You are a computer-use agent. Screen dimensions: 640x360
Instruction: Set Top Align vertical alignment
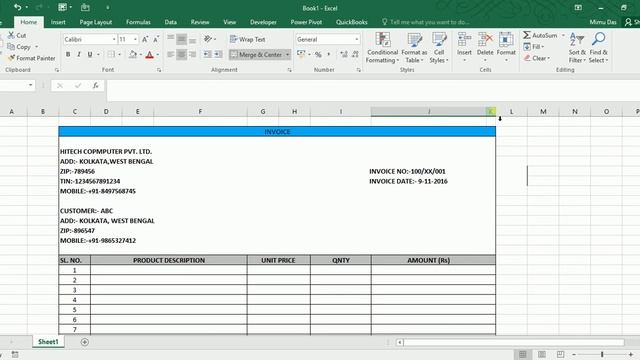coord(171,39)
